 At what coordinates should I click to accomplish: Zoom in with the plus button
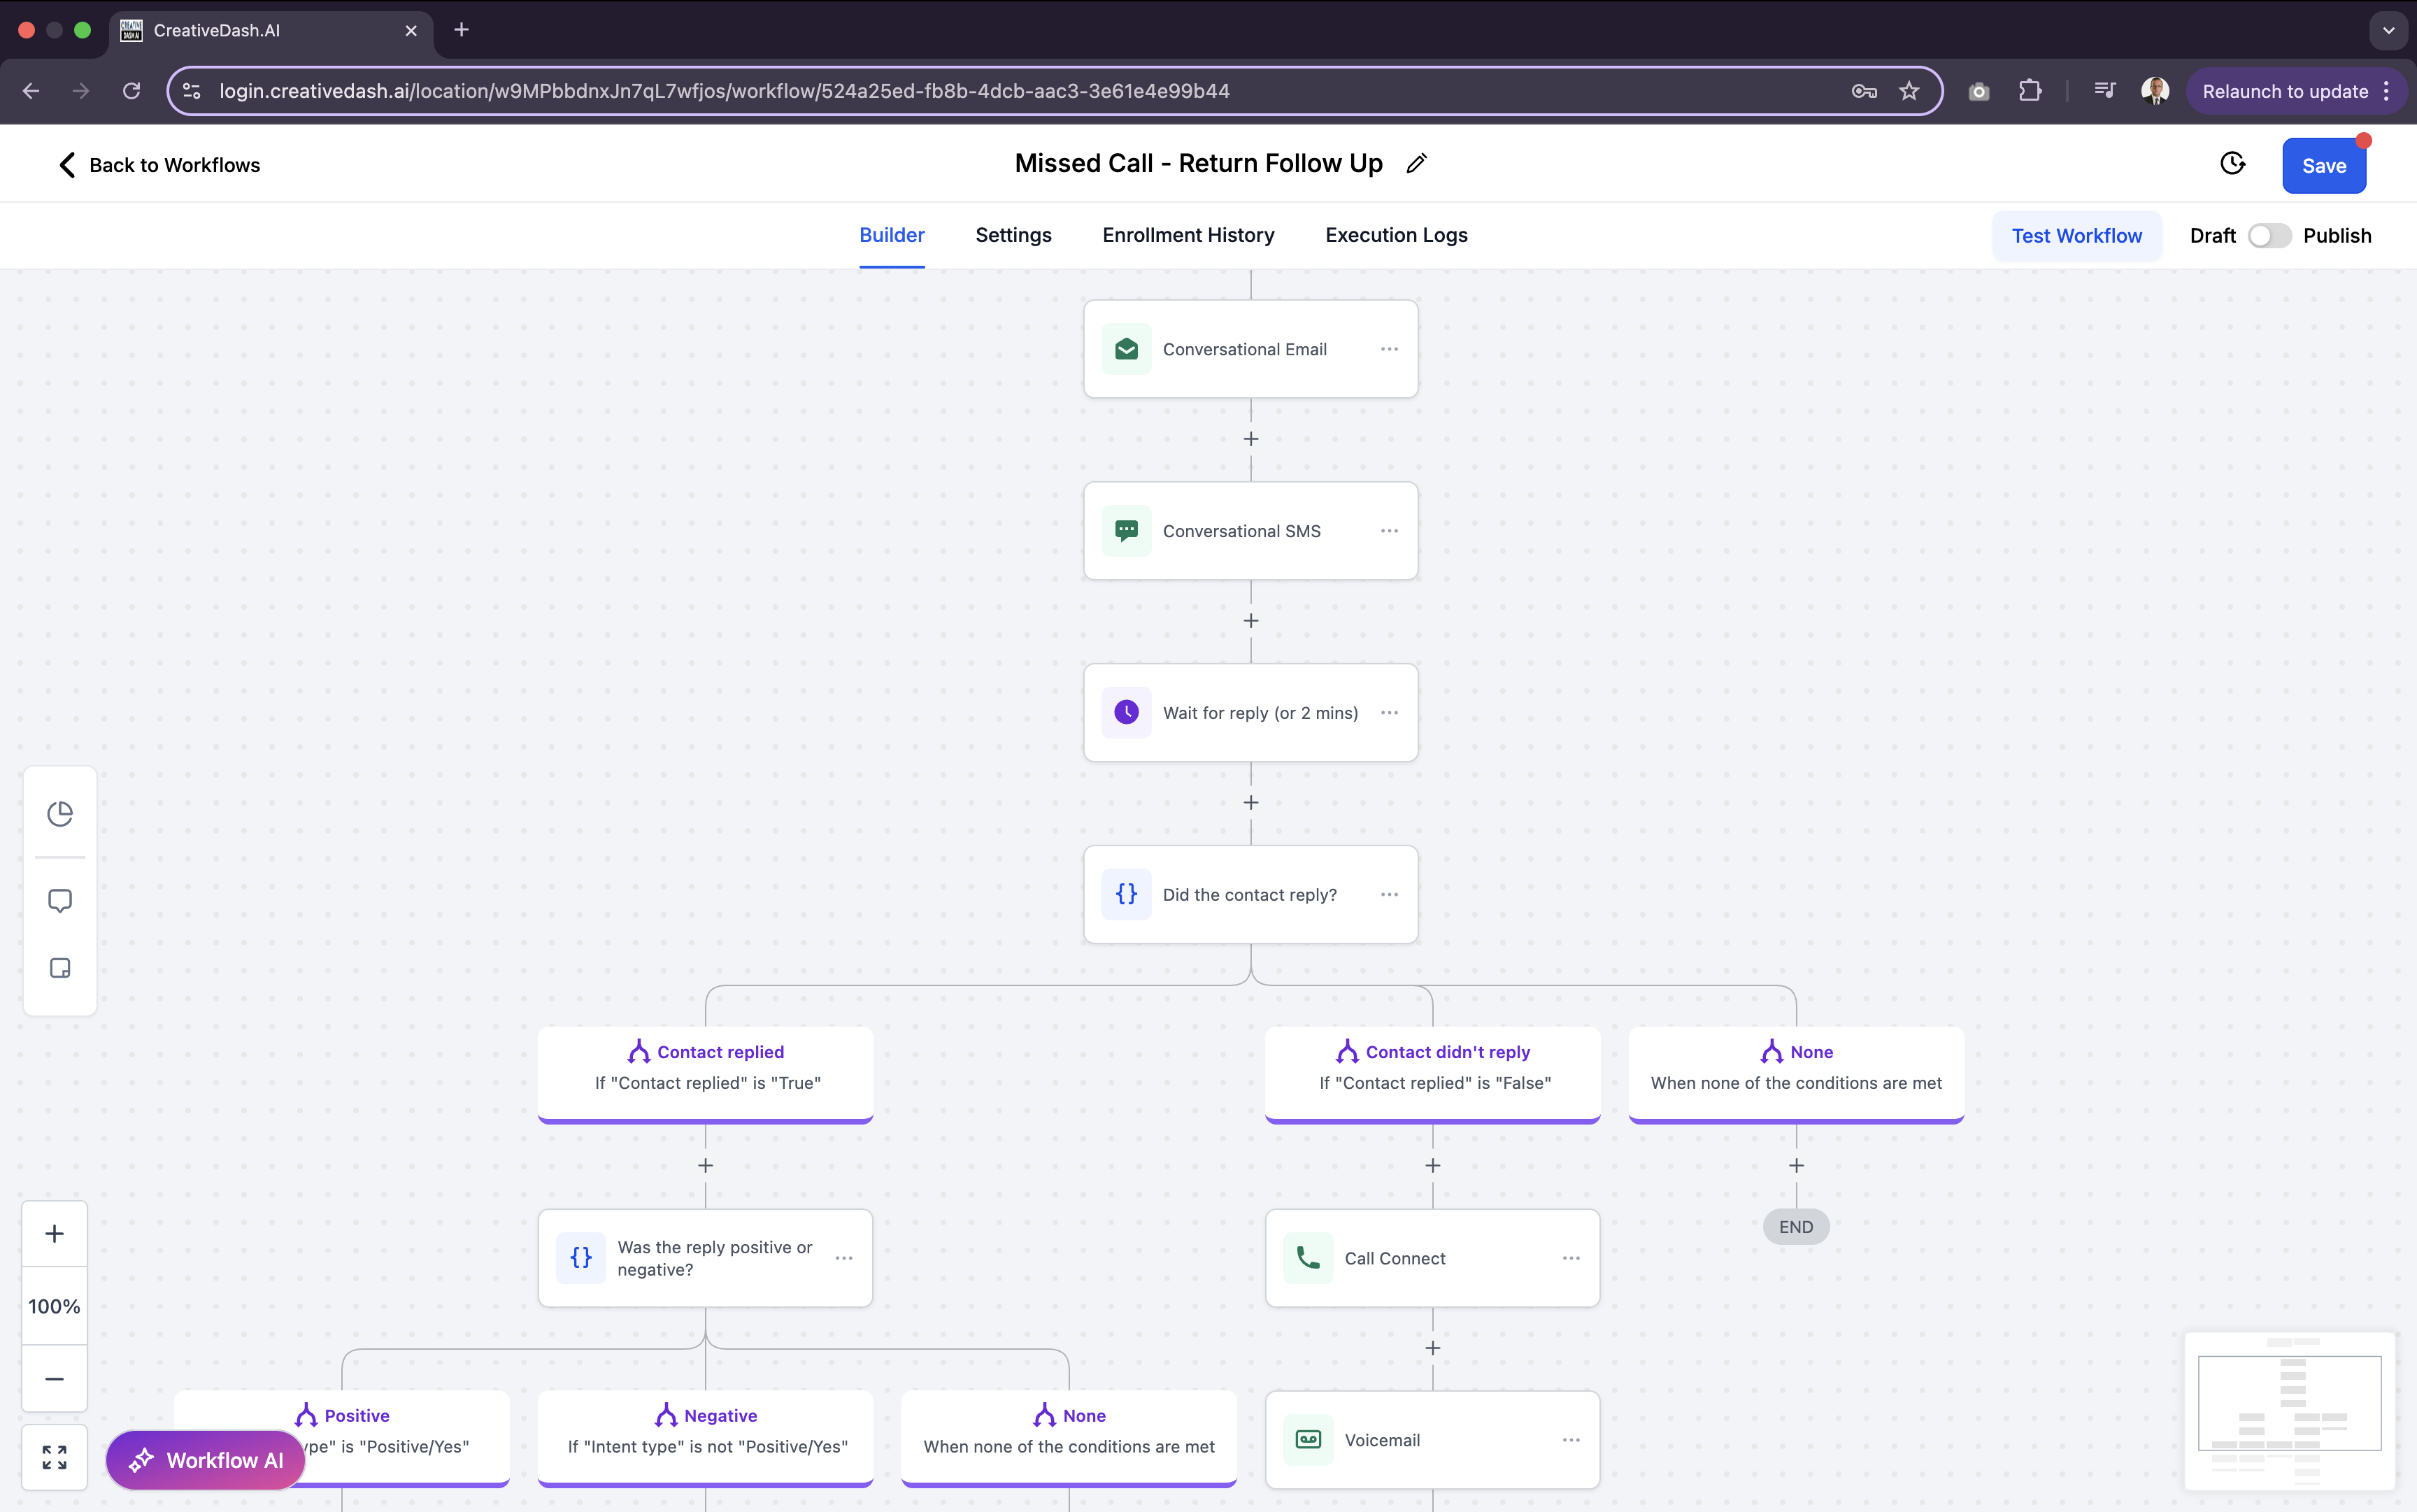pyautogui.click(x=55, y=1234)
